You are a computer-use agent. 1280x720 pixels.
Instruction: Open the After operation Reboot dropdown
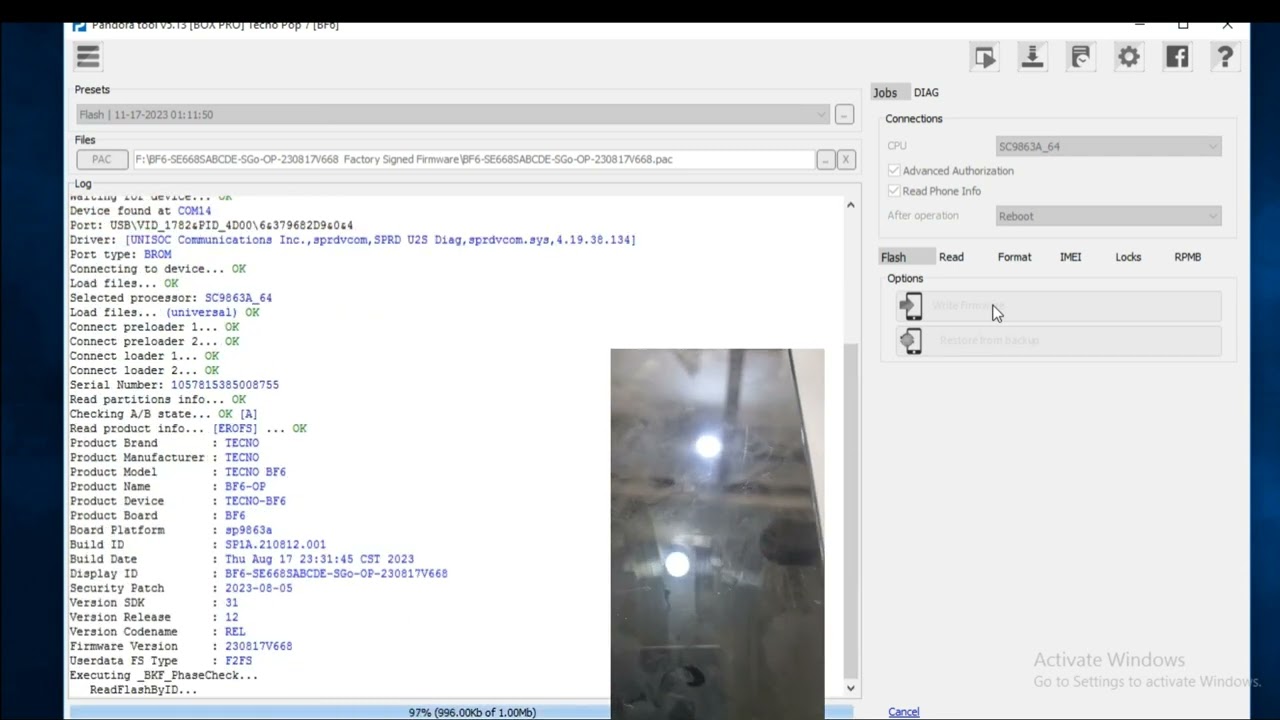click(x=1109, y=216)
